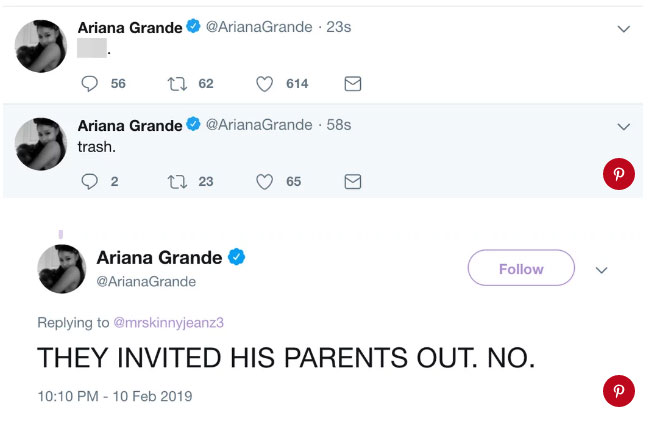Click Pinterest save button beside 'trash.' tweet
This screenshot has height=432, width=670.
(619, 174)
